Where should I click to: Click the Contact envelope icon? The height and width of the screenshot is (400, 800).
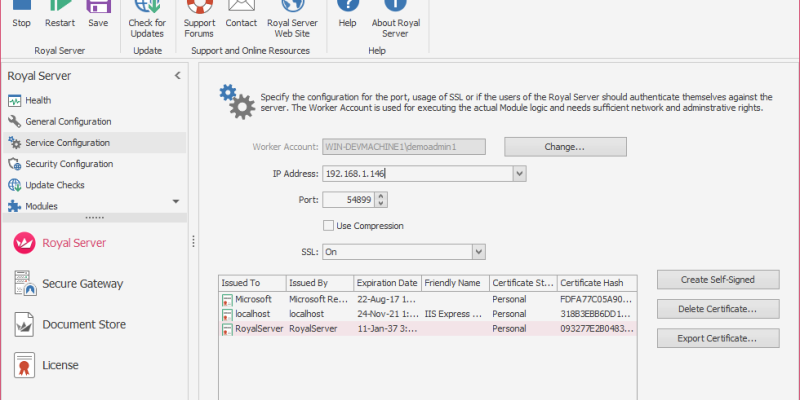[241, 8]
